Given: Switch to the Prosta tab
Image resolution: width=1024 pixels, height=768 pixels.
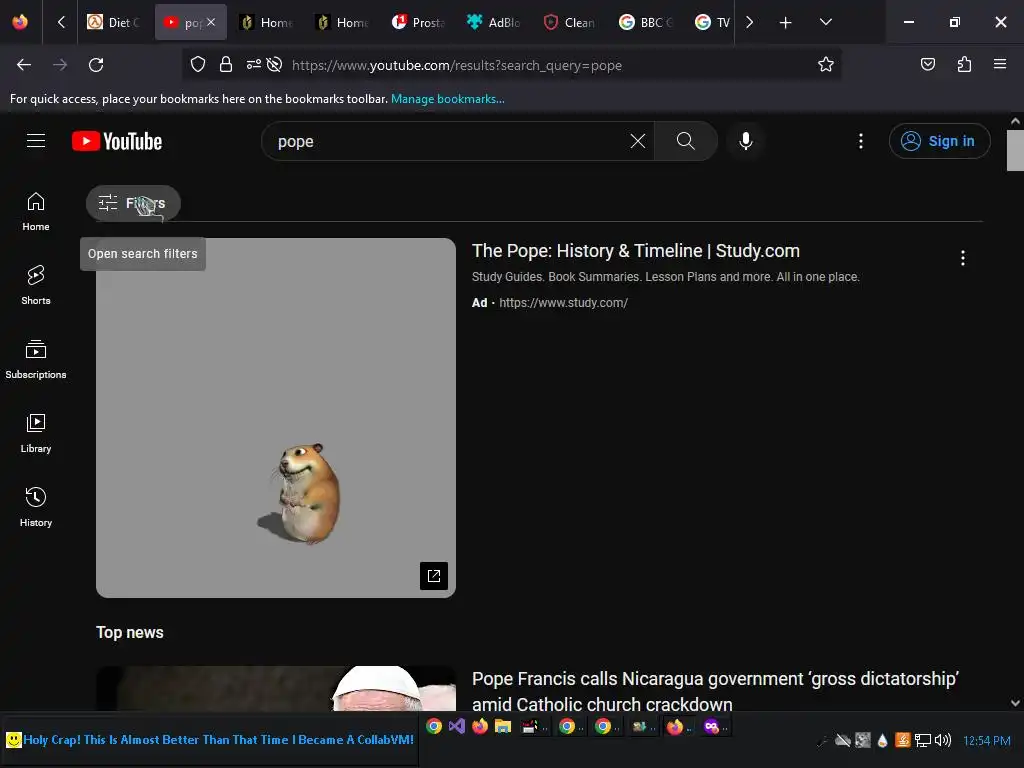Looking at the screenshot, I should click(x=417, y=22).
